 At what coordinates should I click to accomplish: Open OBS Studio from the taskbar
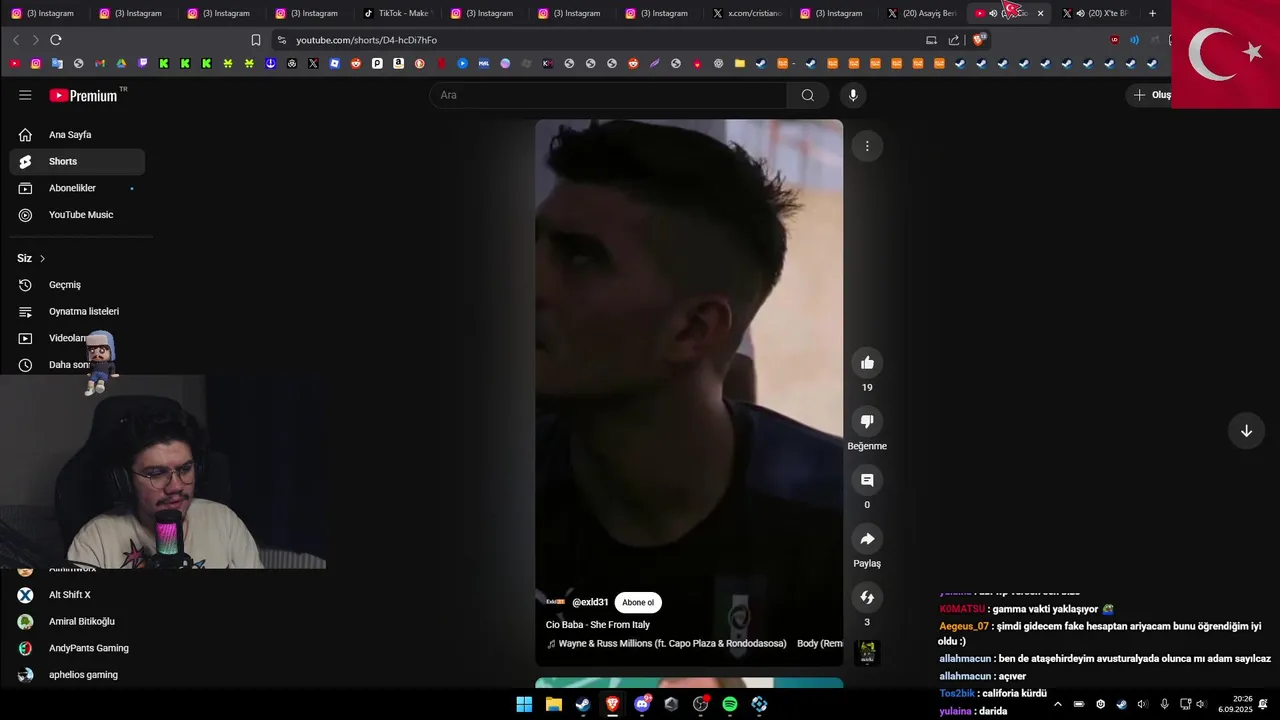(701, 704)
